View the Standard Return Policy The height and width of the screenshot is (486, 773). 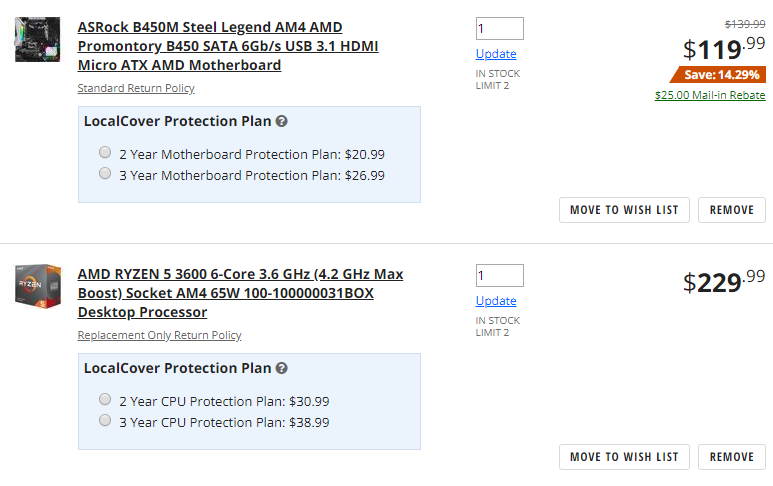(136, 88)
